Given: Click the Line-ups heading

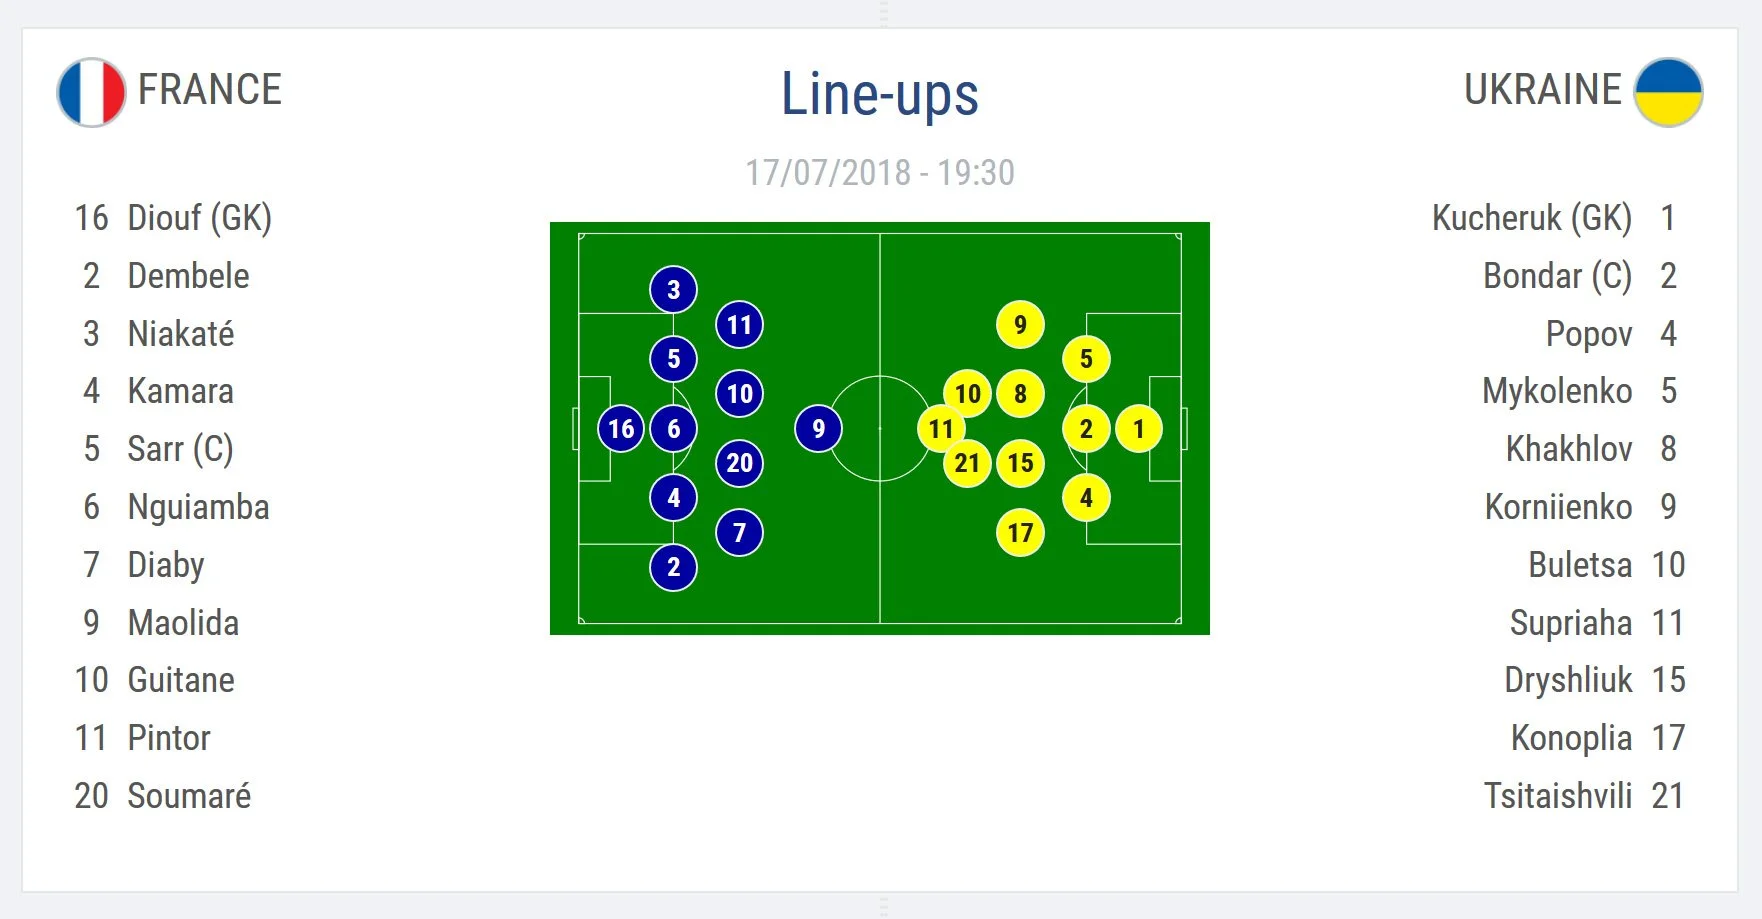Looking at the screenshot, I should (879, 94).
